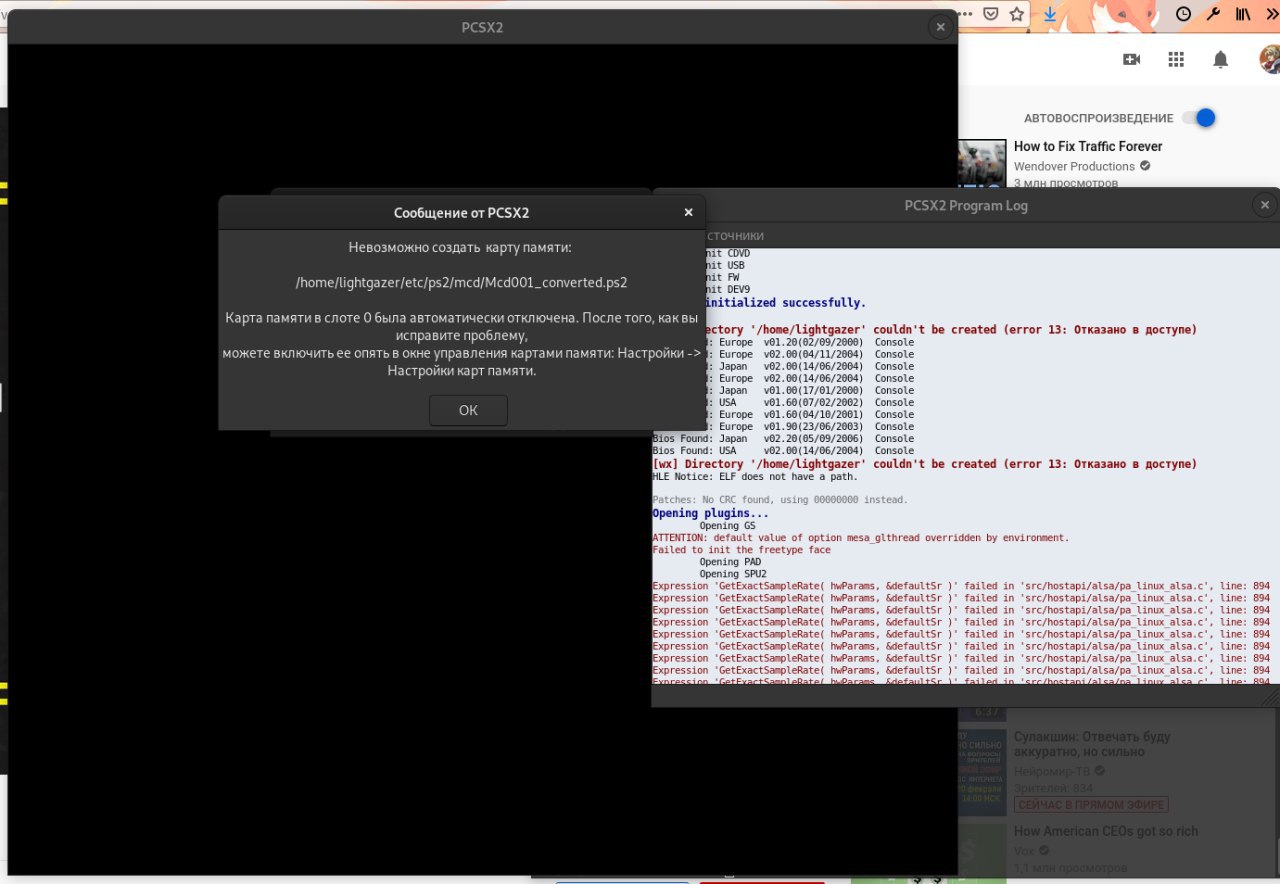
Task: Click the 'Opening GS' log line
Action: [727, 526]
